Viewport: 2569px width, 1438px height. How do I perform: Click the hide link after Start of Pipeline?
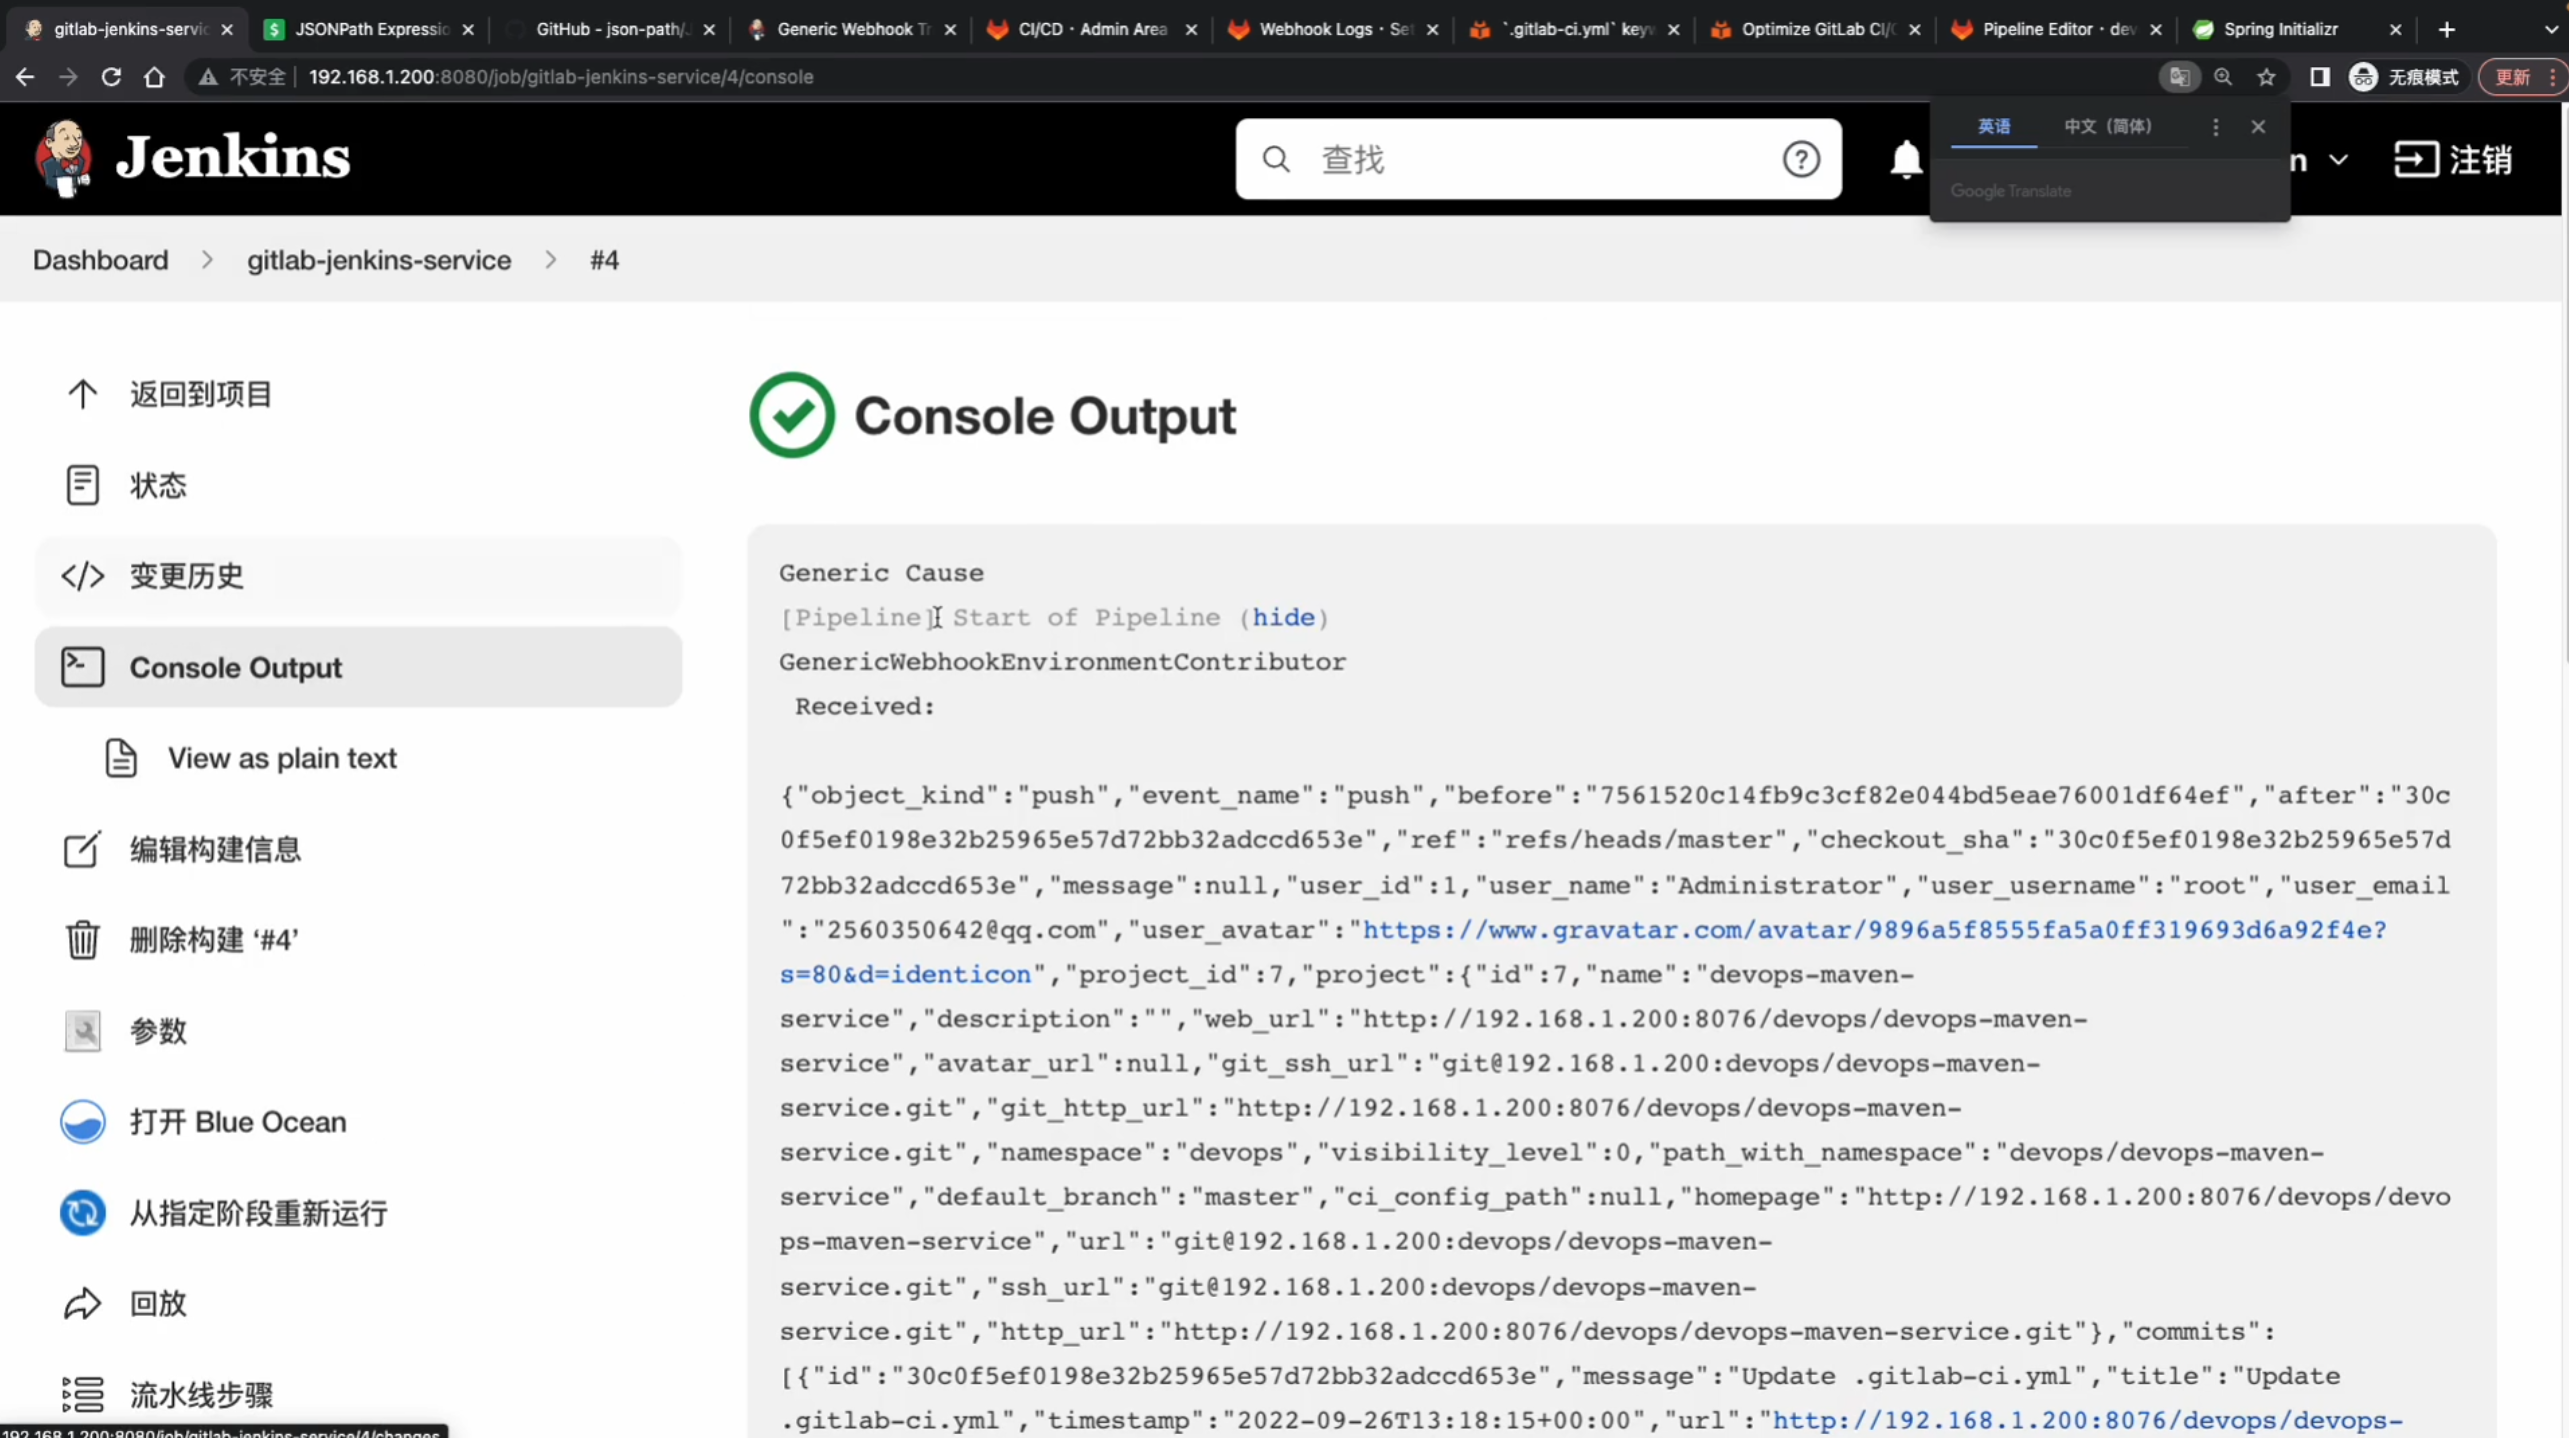[x=1284, y=617]
